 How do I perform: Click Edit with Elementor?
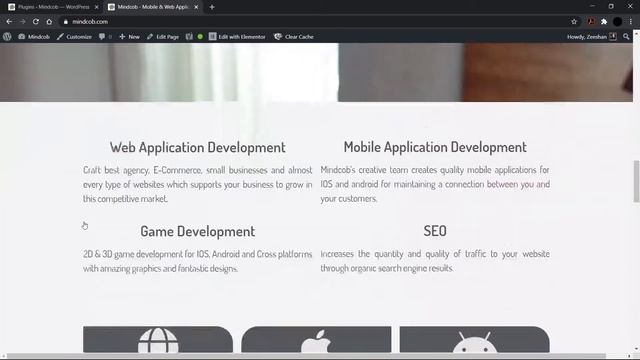tap(237, 37)
